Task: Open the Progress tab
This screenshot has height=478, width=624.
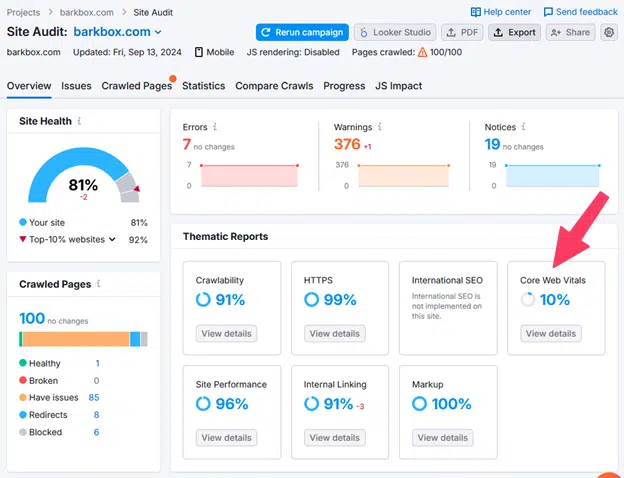Action: point(344,86)
